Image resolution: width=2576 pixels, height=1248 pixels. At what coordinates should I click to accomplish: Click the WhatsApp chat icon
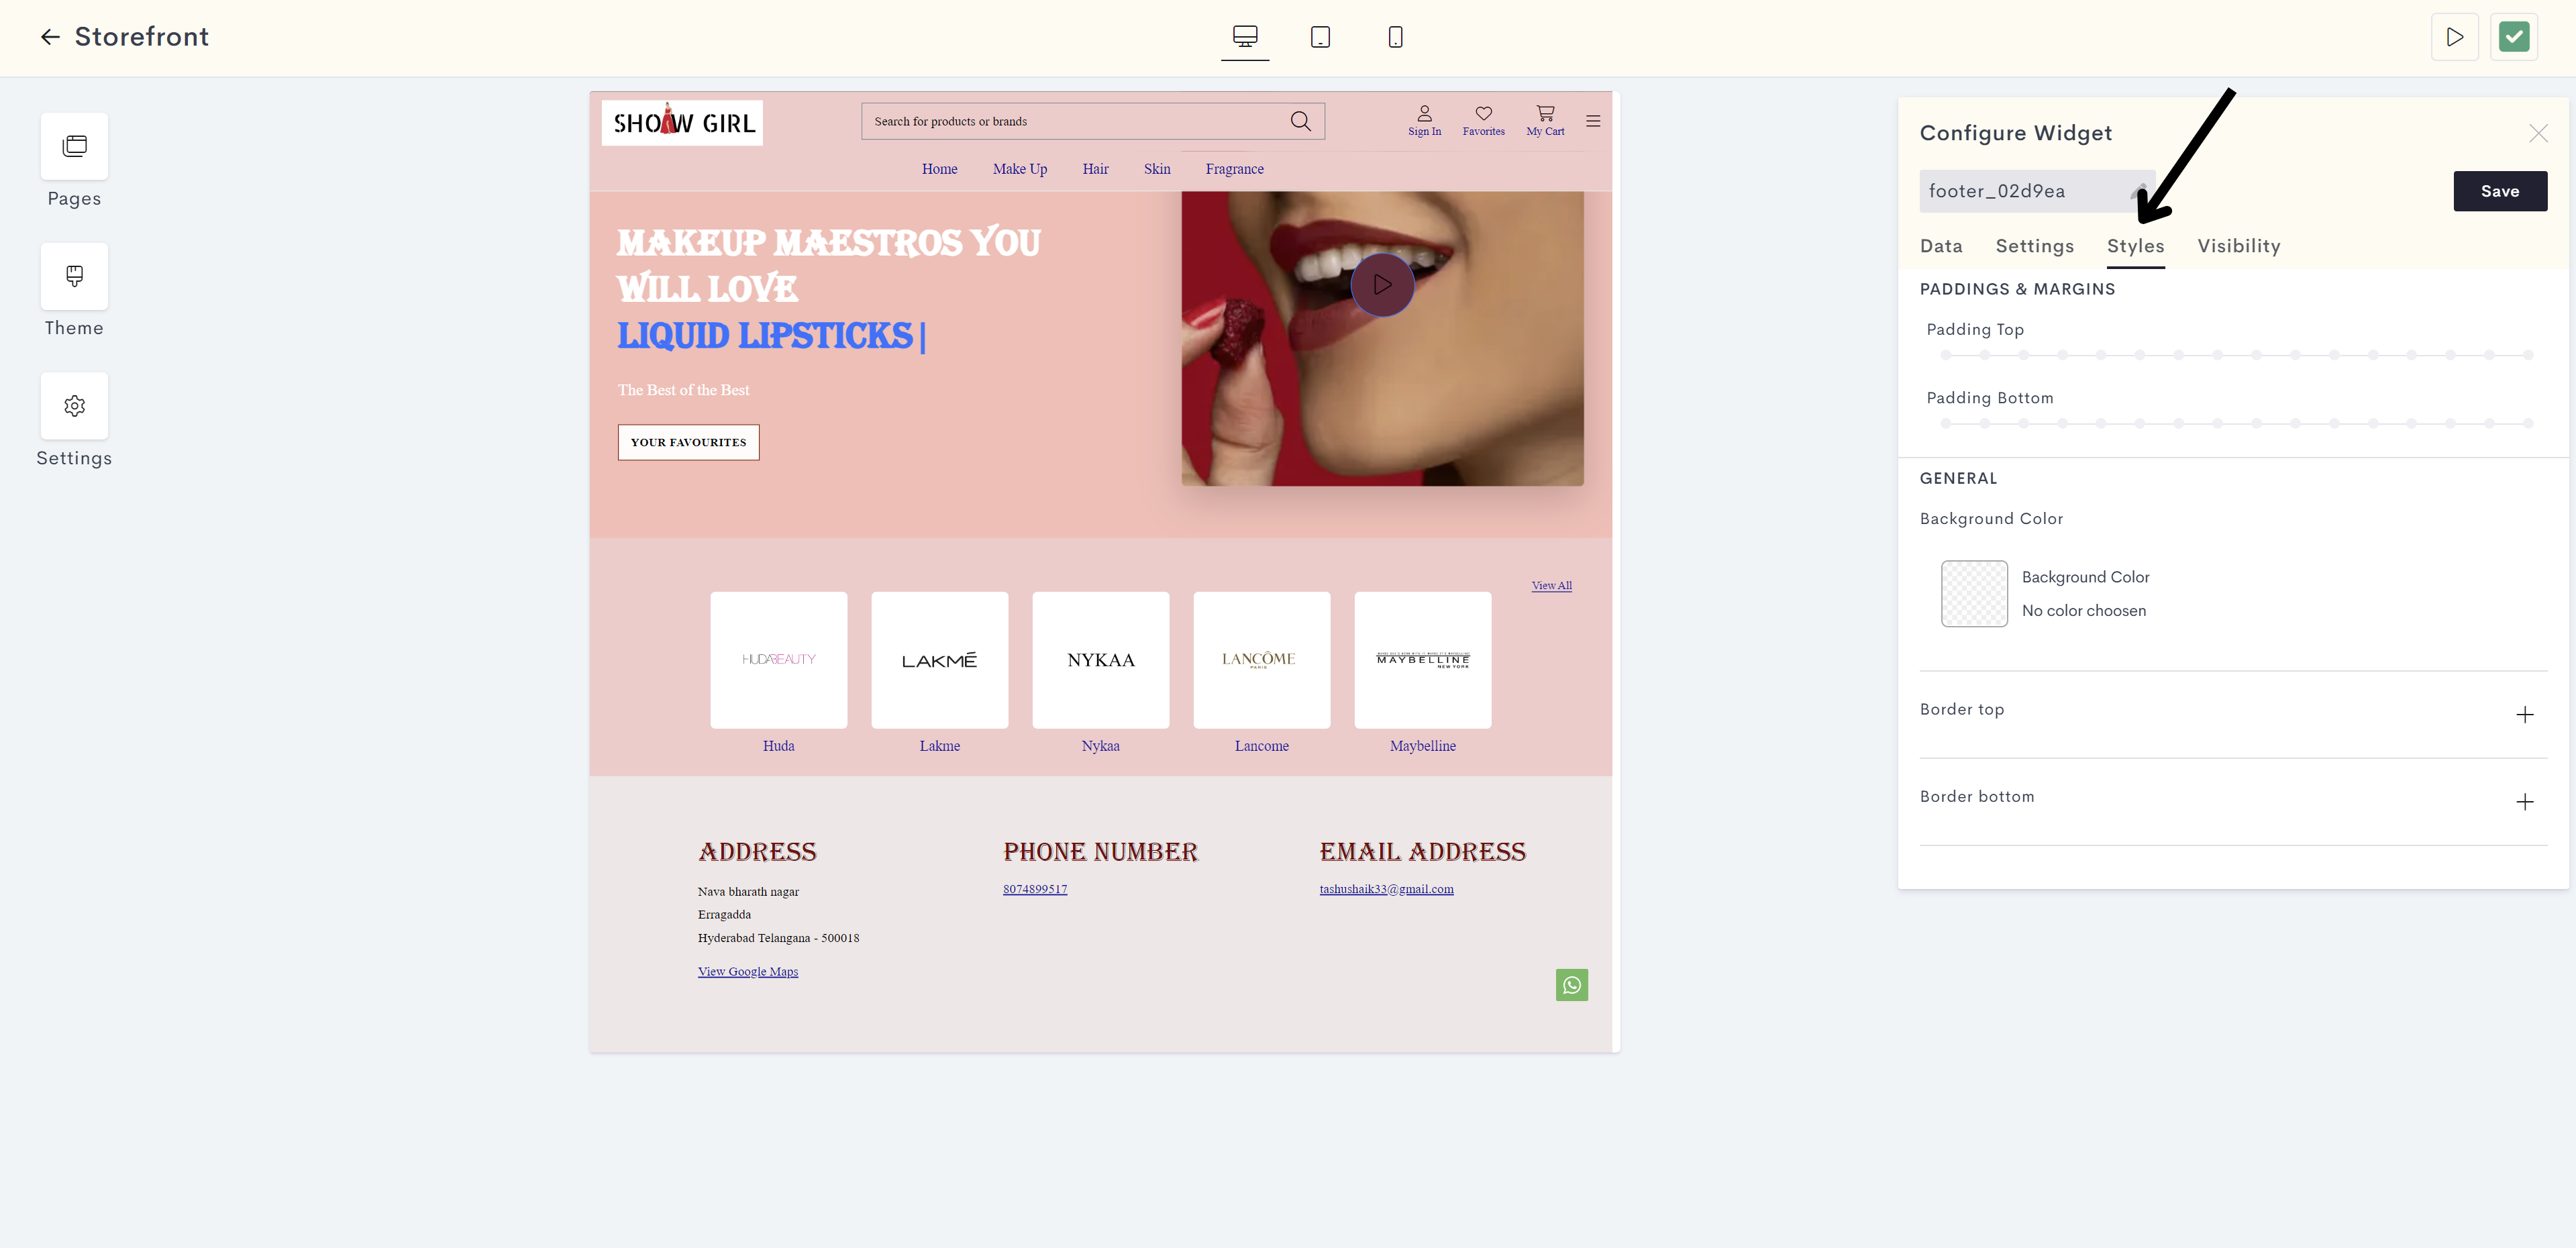tap(1571, 985)
